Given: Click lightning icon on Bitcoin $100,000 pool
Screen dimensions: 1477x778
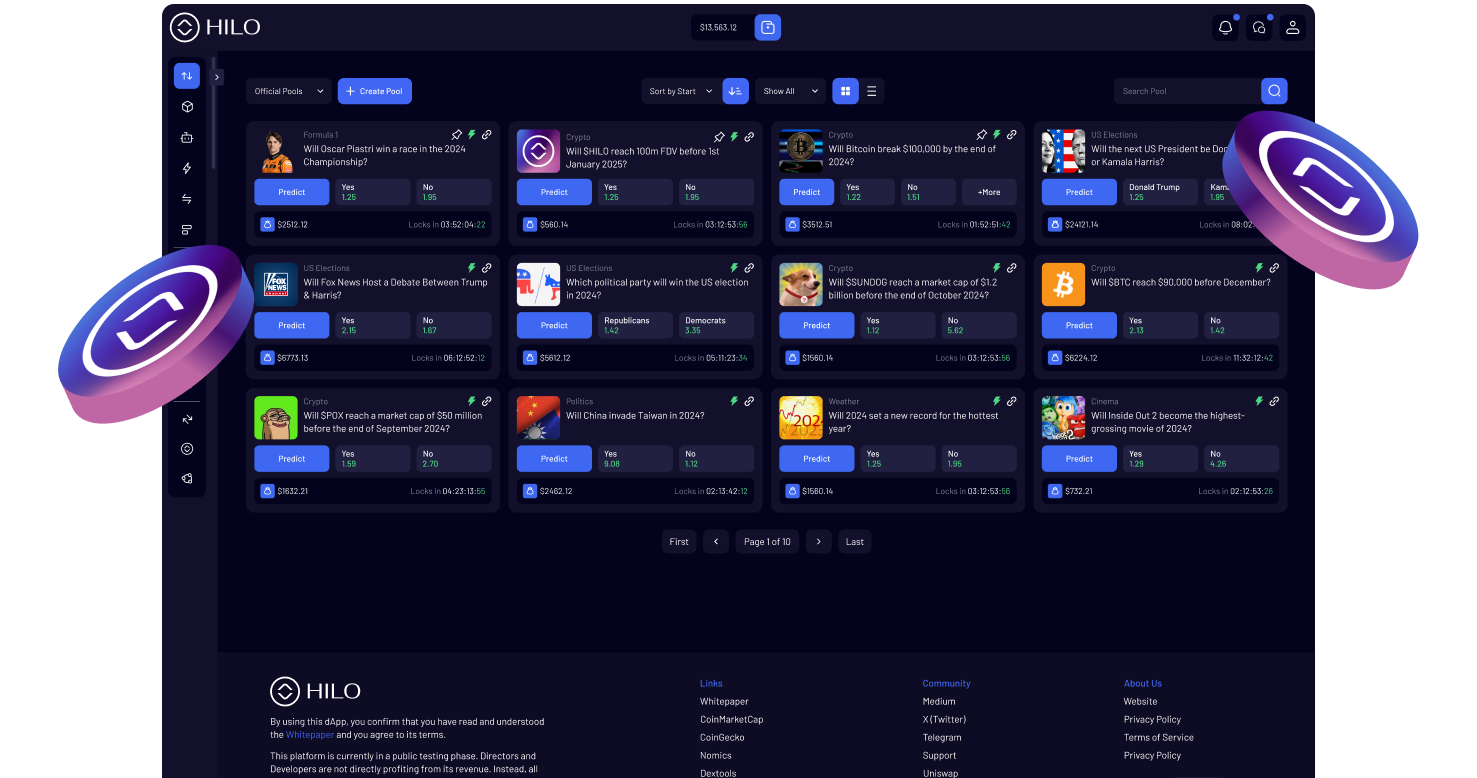Looking at the screenshot, I should [997, 135].
